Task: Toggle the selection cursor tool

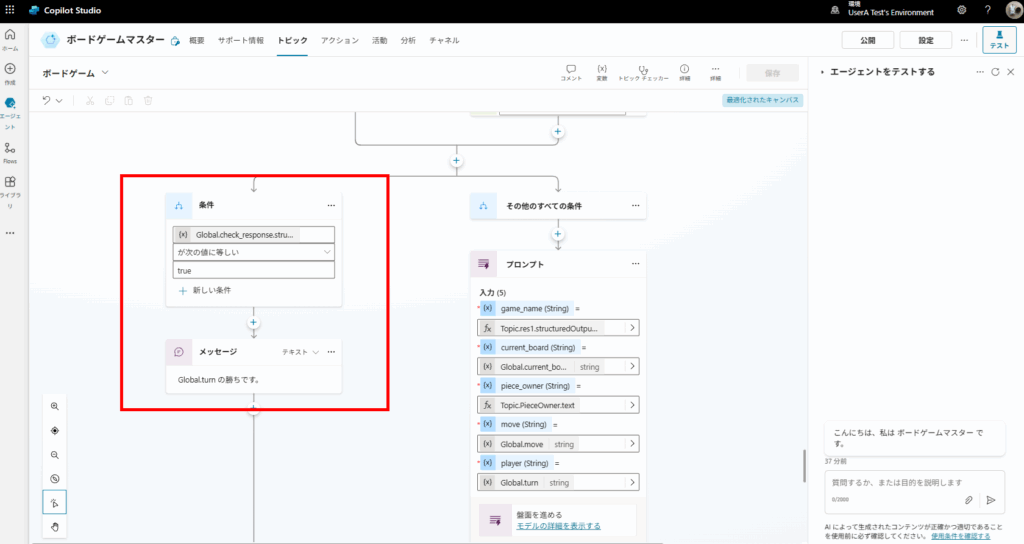Action: pyautogui.click(x=55, y=502)
